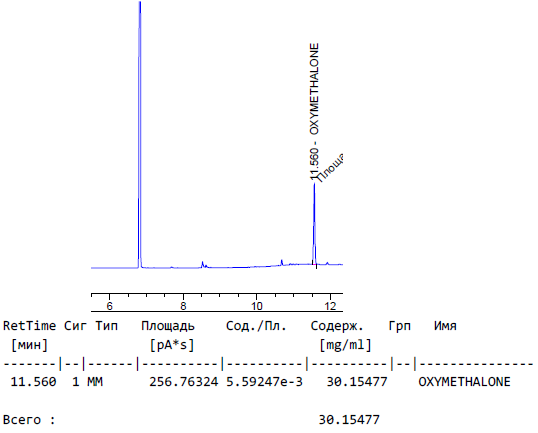538x433 pixels.
Task: Select the area value 256.76324
Action: [184, 382]
